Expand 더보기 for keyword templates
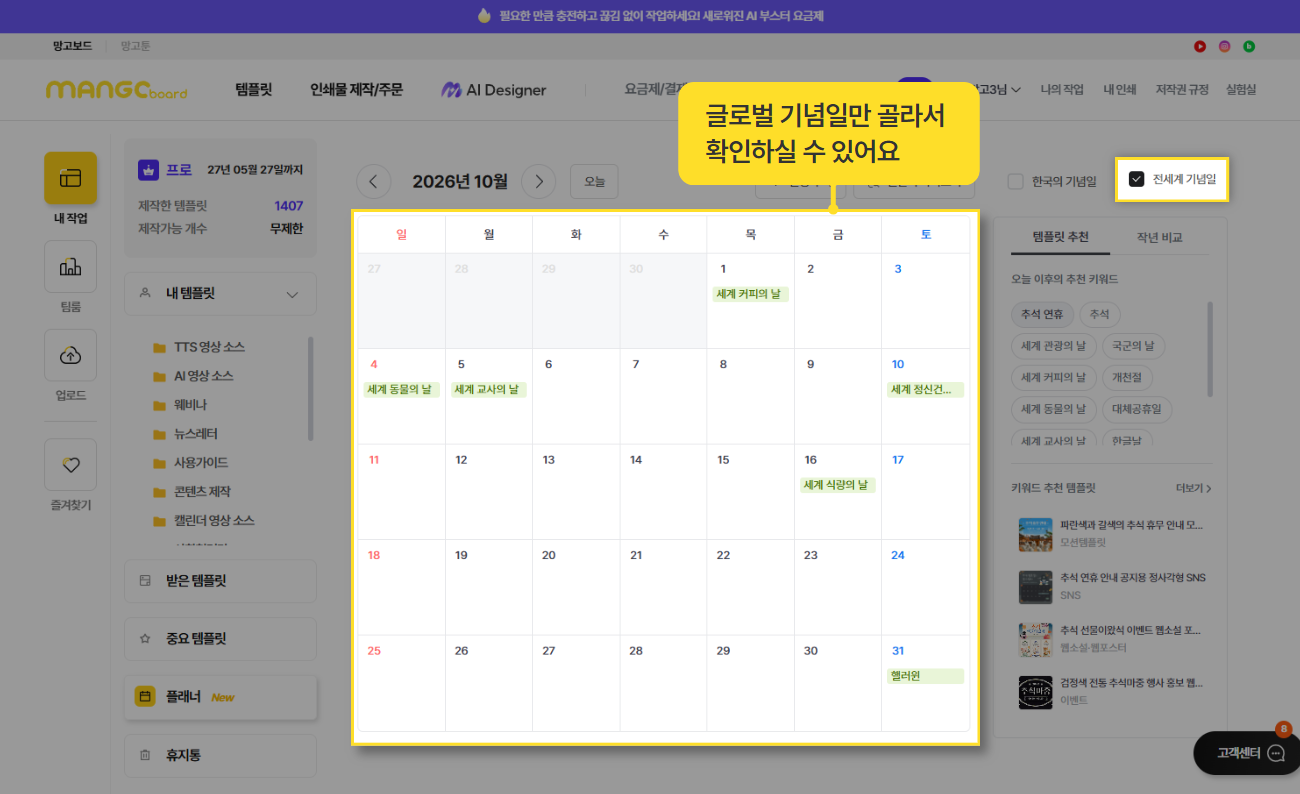This screenshot has width=1300, height=794. [1194, 488]
